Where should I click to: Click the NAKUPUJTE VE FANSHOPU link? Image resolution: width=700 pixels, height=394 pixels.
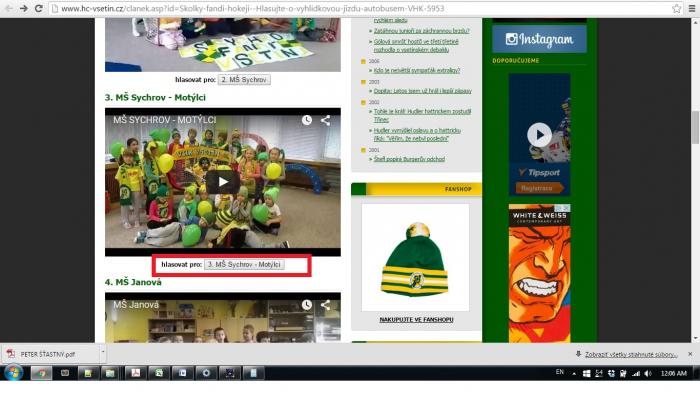click(416, 319)
